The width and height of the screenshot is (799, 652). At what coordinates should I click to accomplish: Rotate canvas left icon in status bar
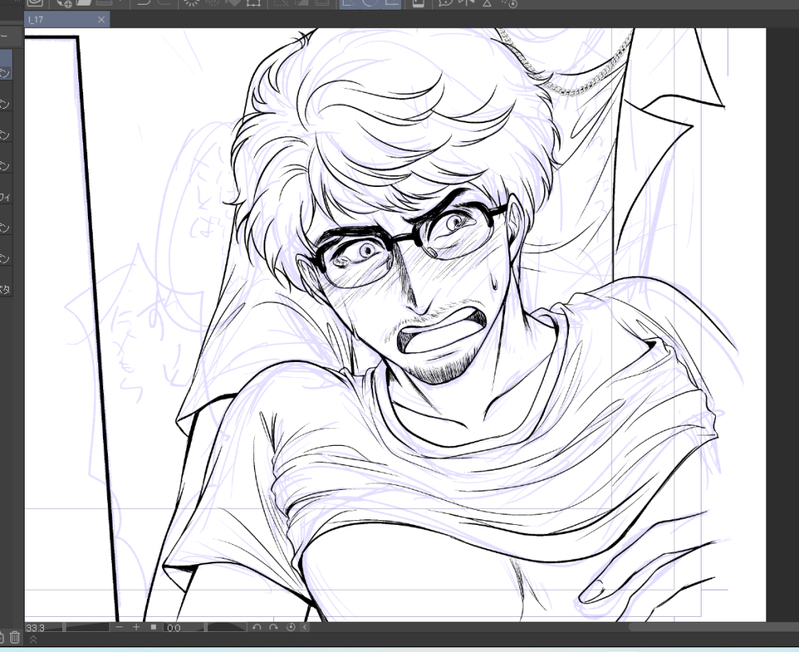[x=257, y=627]
